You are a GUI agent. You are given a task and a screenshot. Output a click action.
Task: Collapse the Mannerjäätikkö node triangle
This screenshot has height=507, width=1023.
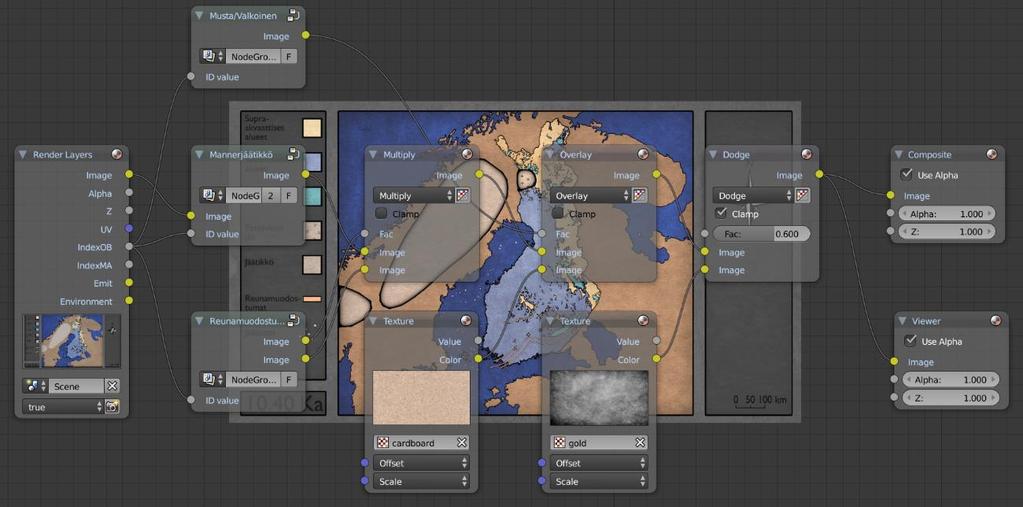pyautogui.click(x=200, y=155)
